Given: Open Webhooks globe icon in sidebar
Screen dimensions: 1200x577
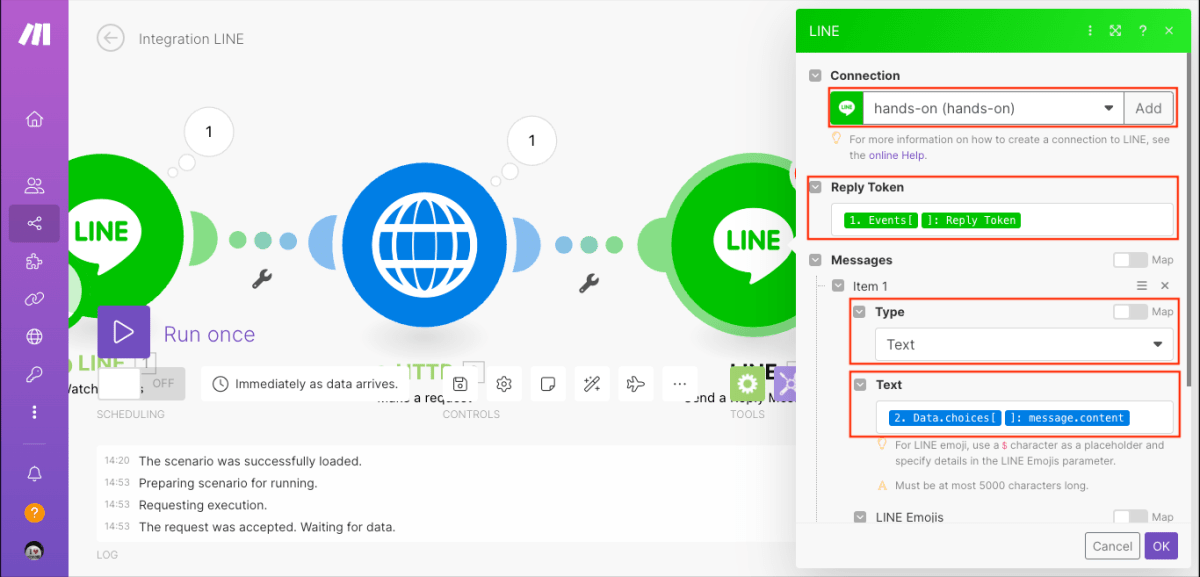Looking at the screenshot, I should (34, 336).
